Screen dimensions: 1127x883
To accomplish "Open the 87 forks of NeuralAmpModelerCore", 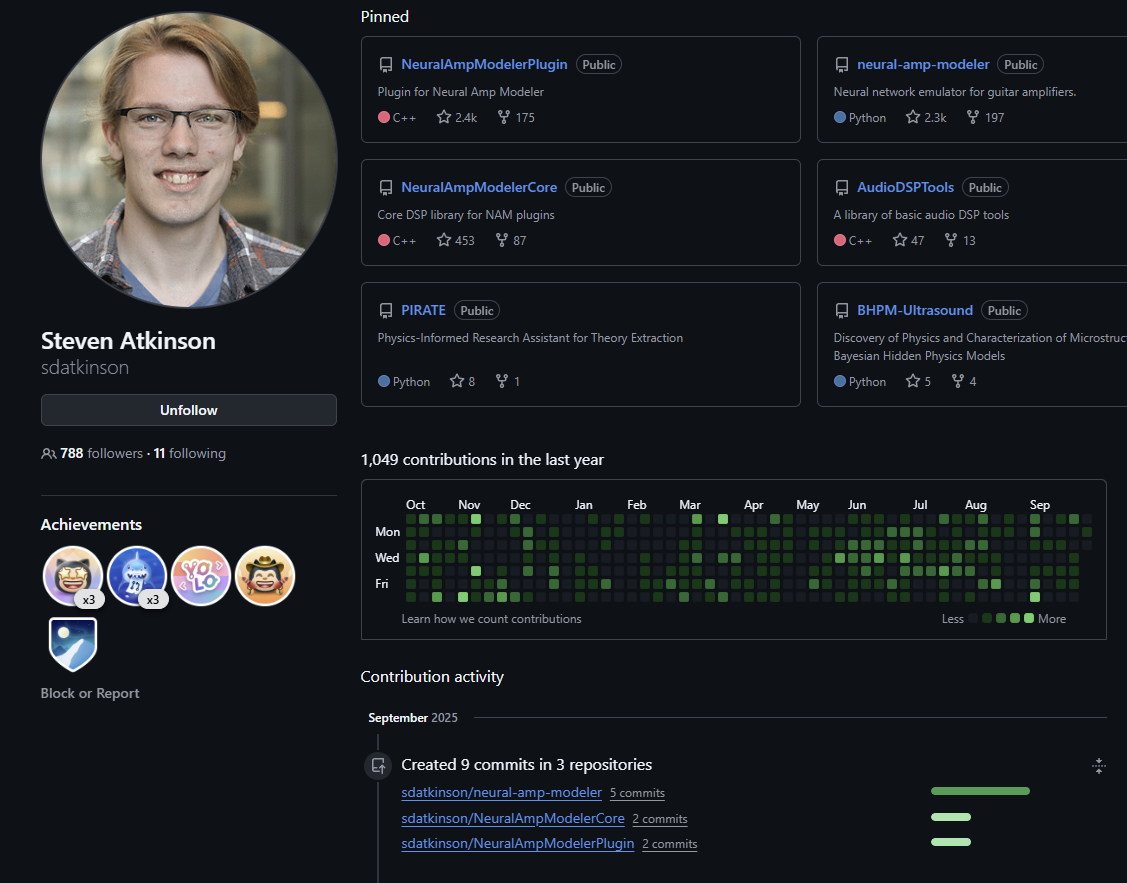I will click(511, 240).
